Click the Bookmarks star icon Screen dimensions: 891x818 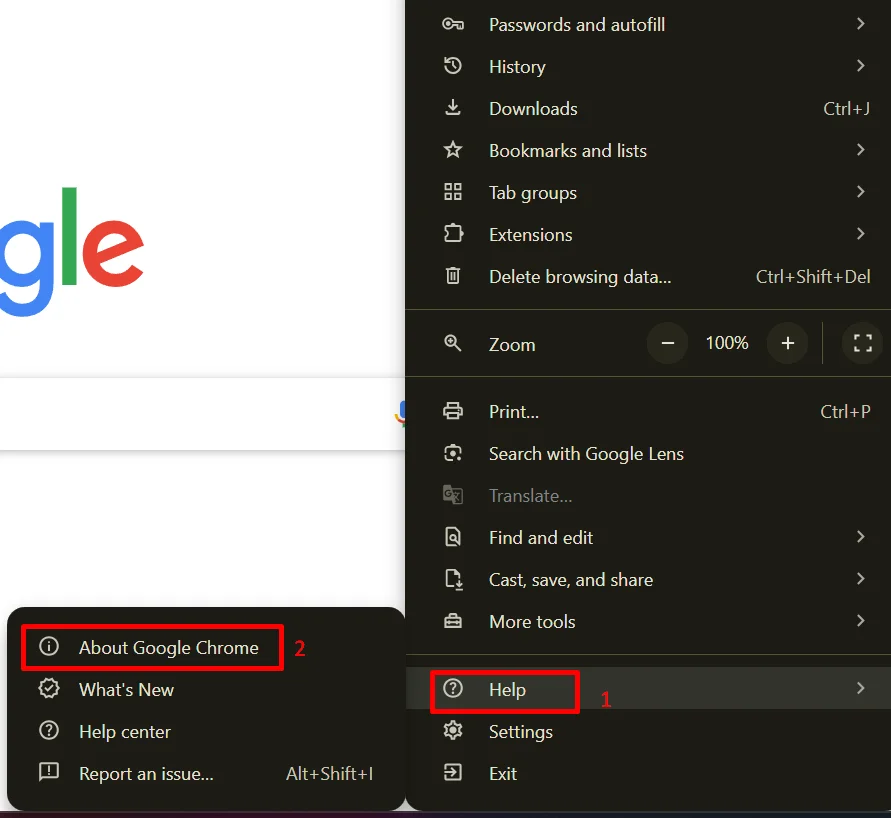(x=453, y=150)
